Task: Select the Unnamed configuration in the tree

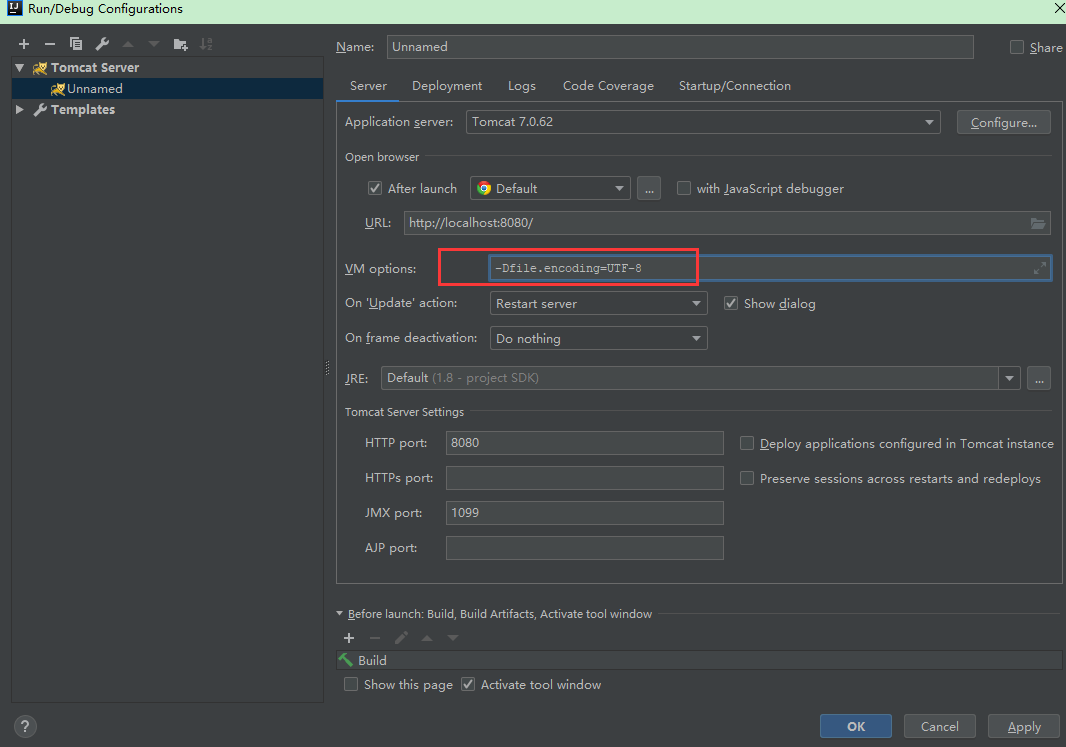Action: tap(167, 88)
